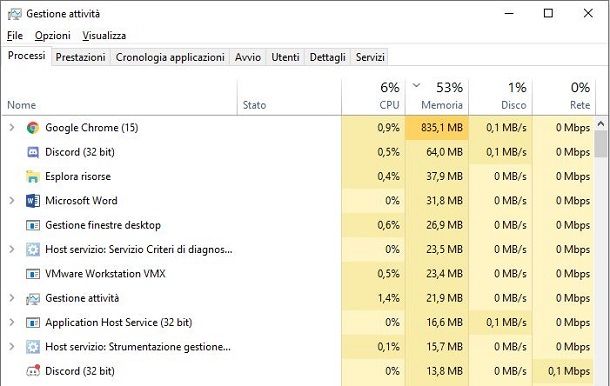The image size is (610, 386).
Task: Click the 15,7 MB memory value
Action: coord(444,347)
